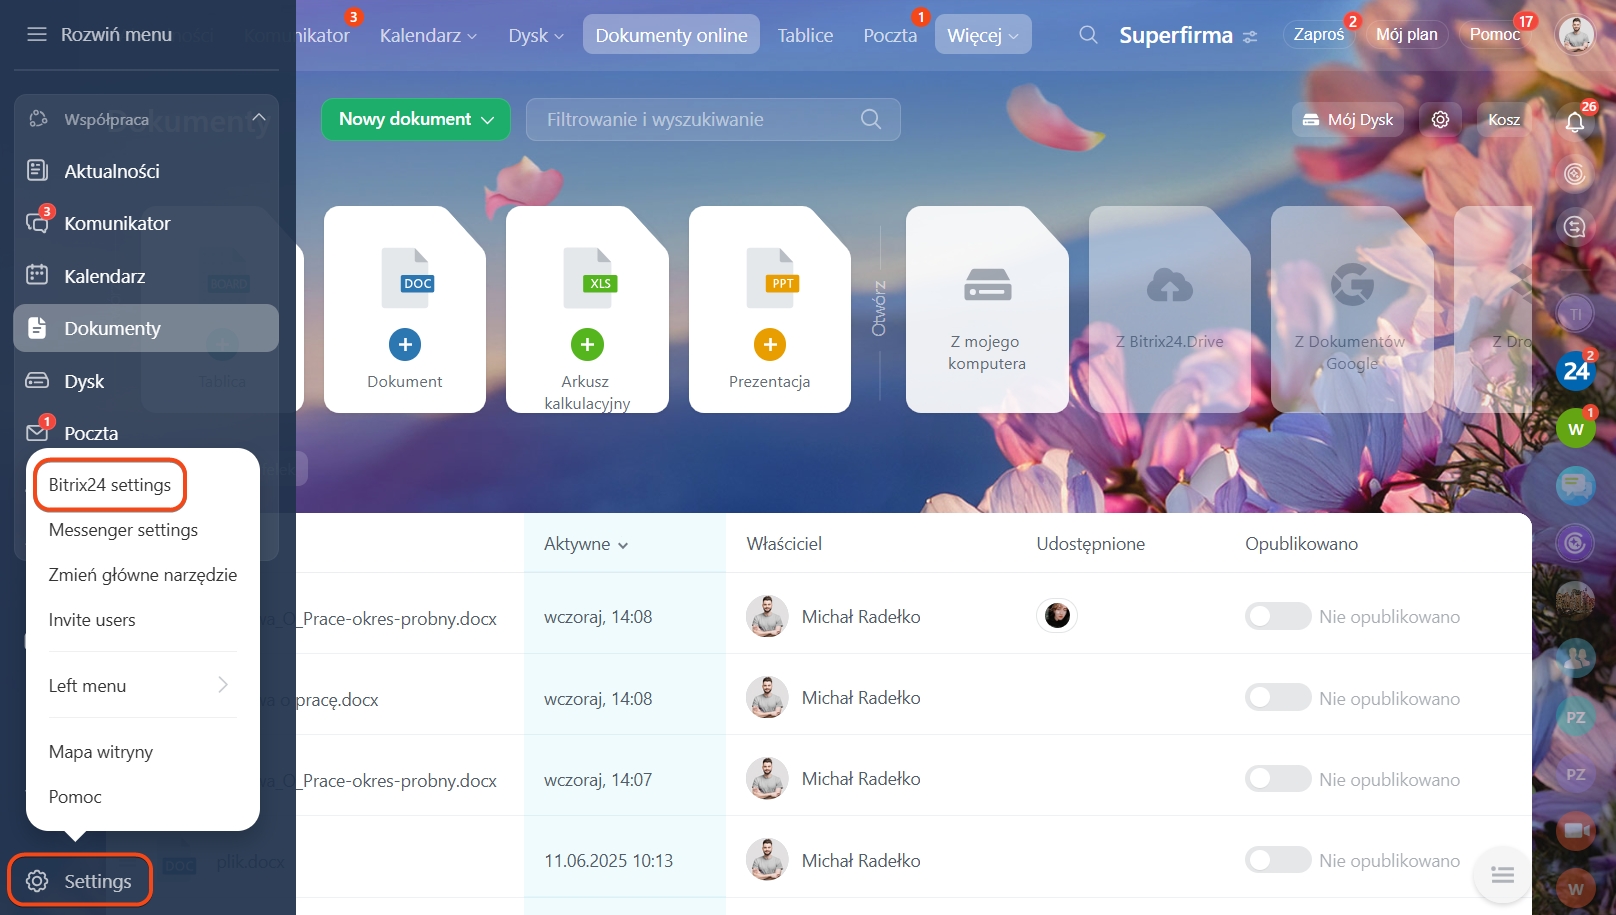Click shared user avatar in first row
Image resolution: width=1616 pixels, height=915 pixels.
[x=1057, y=616]
